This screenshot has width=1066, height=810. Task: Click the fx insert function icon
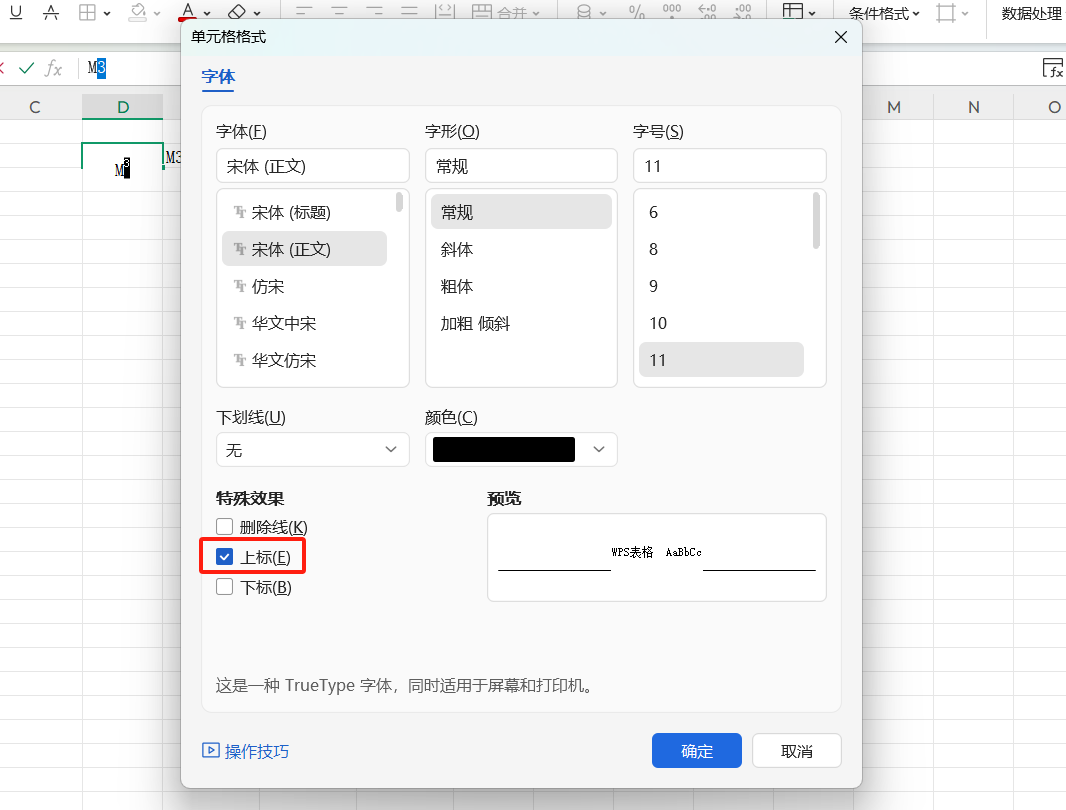pos(54,68)
